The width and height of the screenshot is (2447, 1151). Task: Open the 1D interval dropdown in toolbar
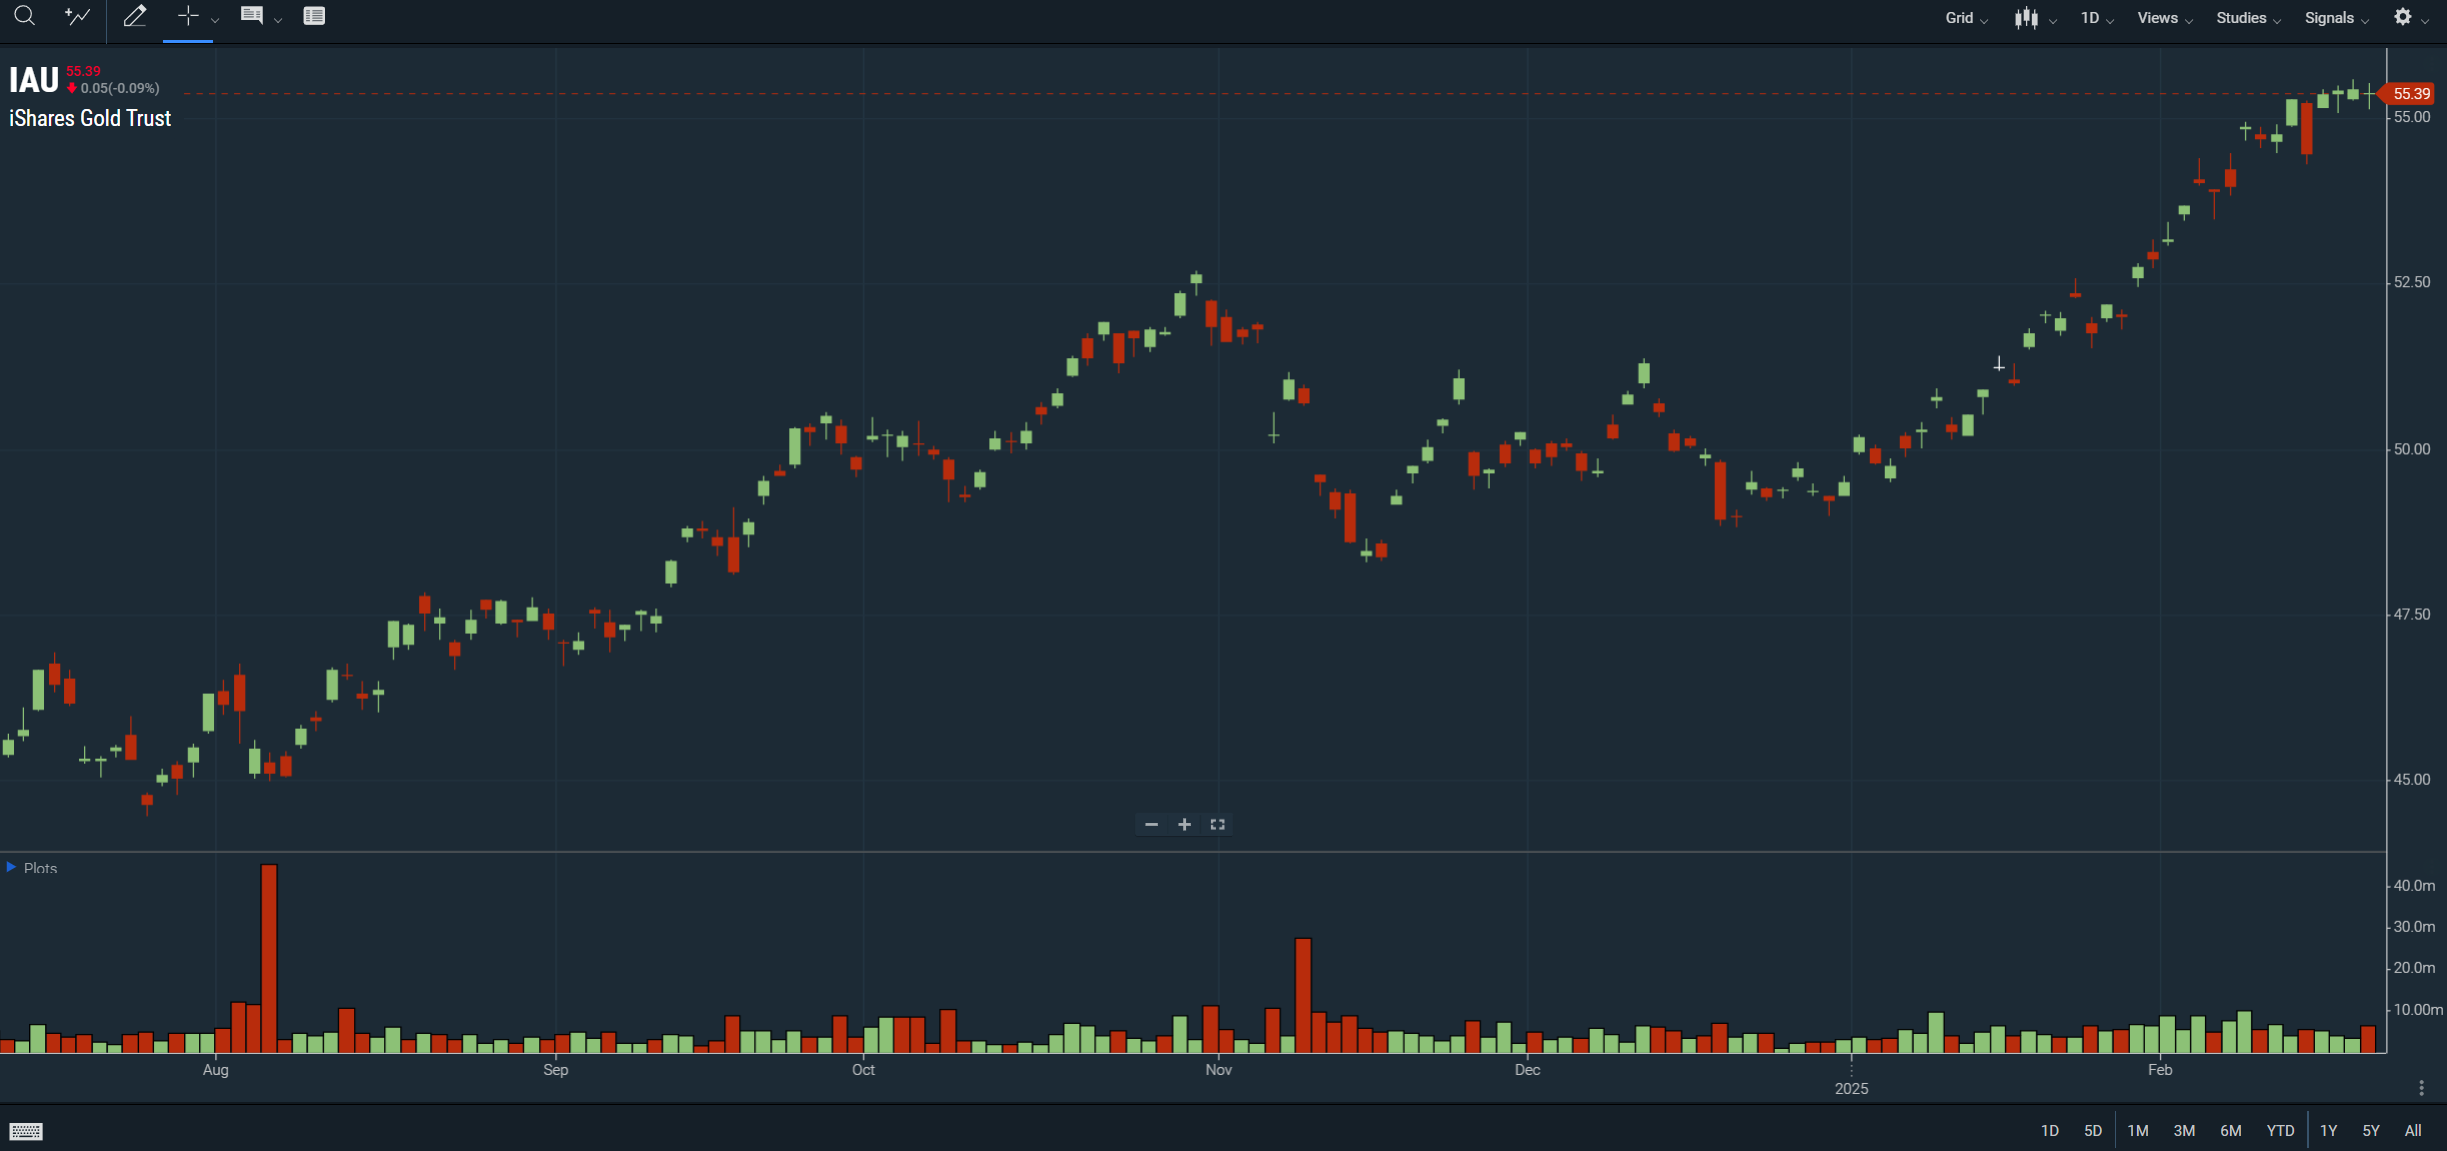[2097, 18]
